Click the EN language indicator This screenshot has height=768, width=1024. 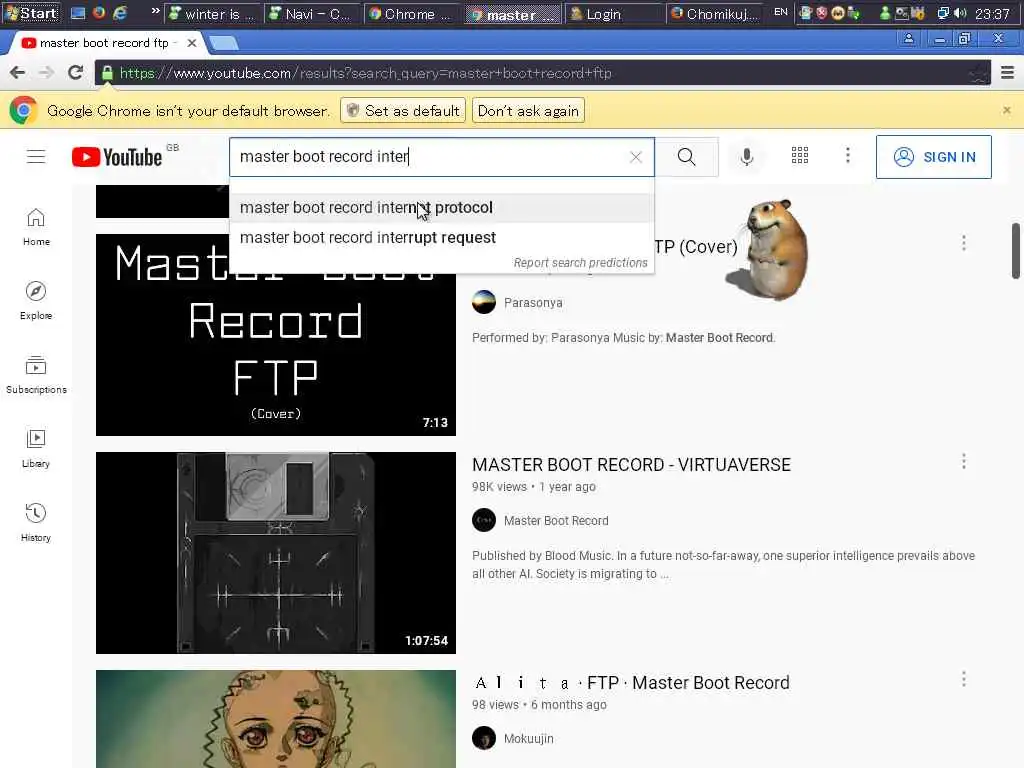(x=780, y=12)
